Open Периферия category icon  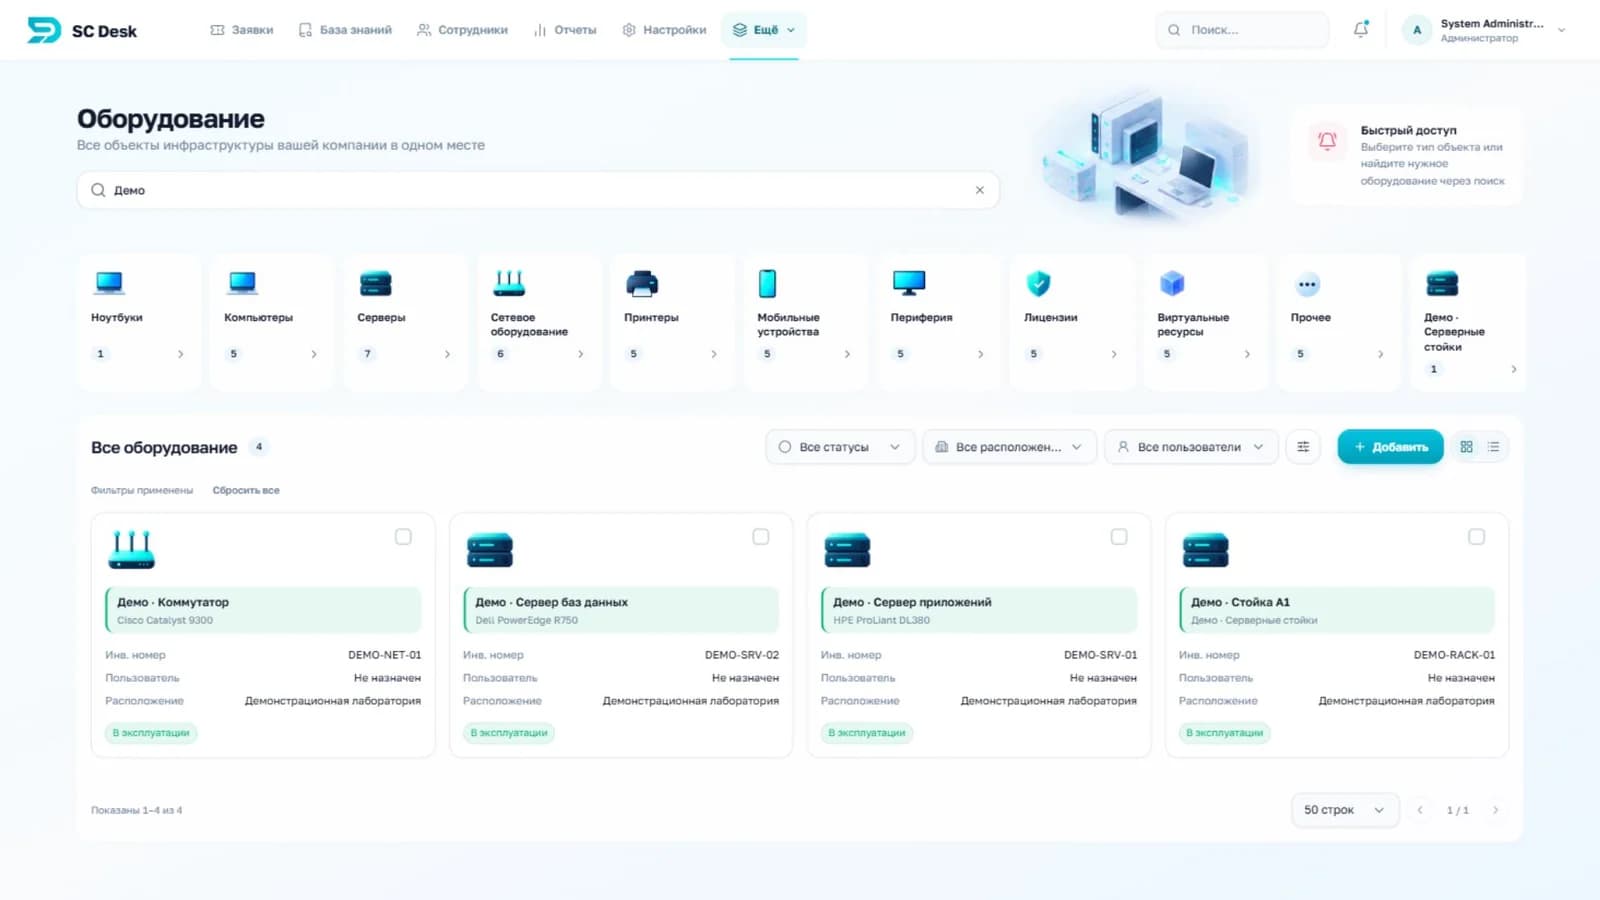pyautogui.click(x=909, y=283)
